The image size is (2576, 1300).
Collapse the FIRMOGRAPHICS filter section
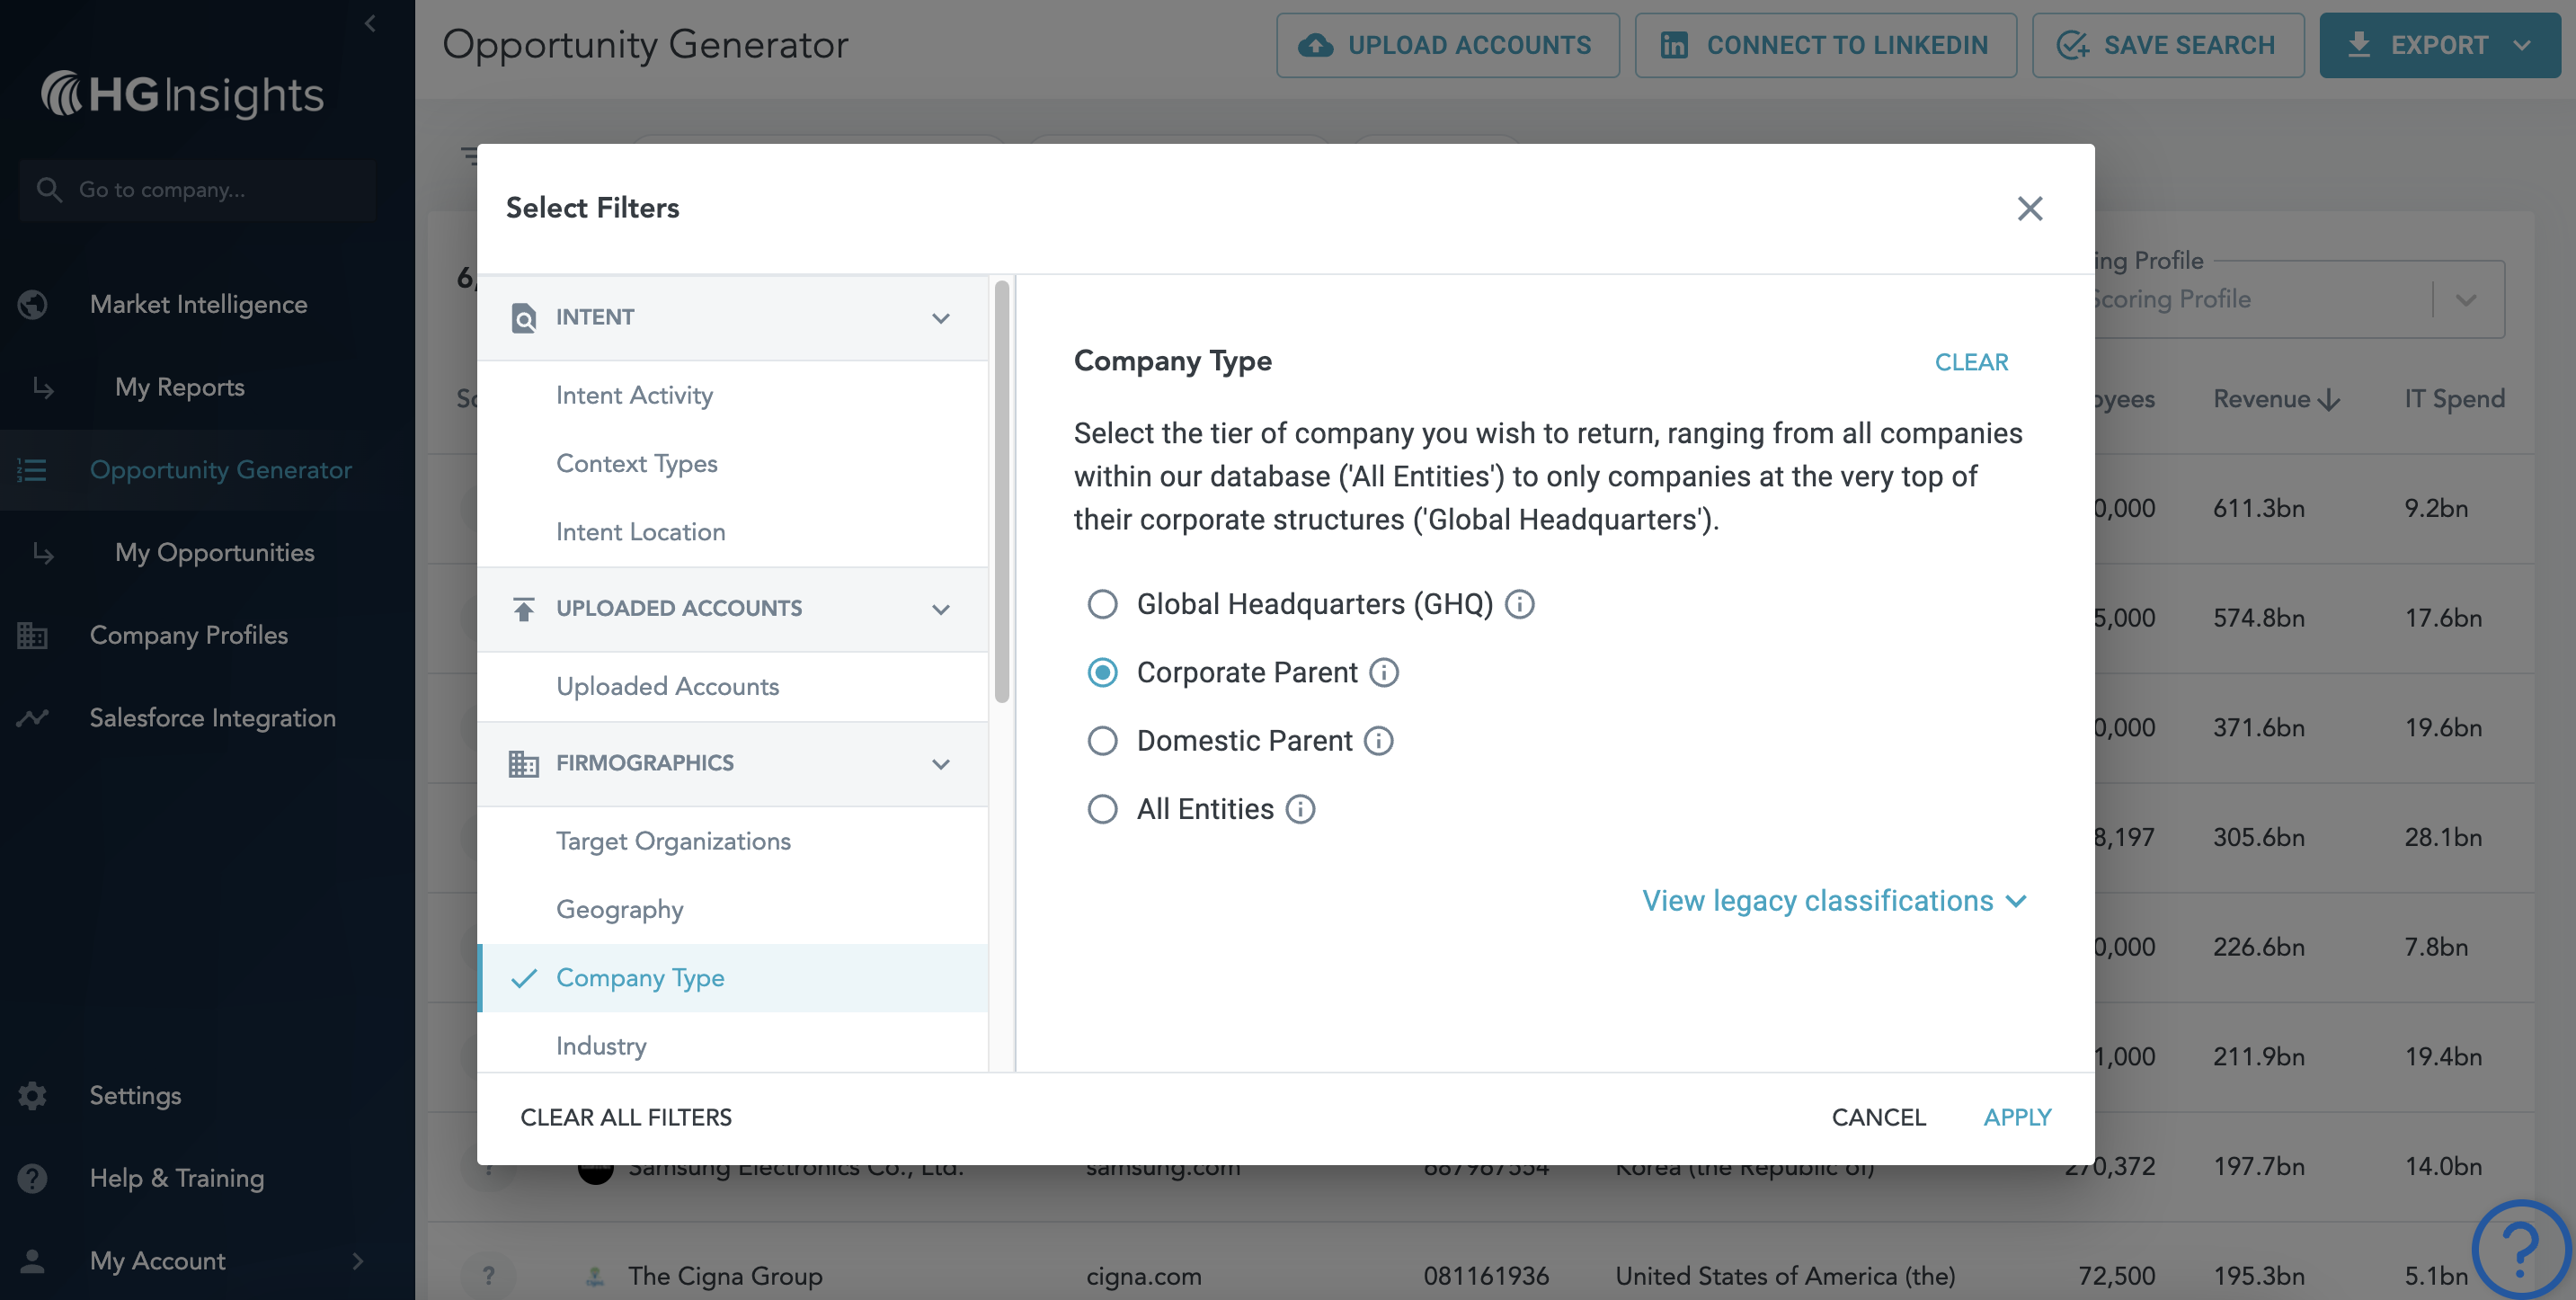tap(940, 764)
